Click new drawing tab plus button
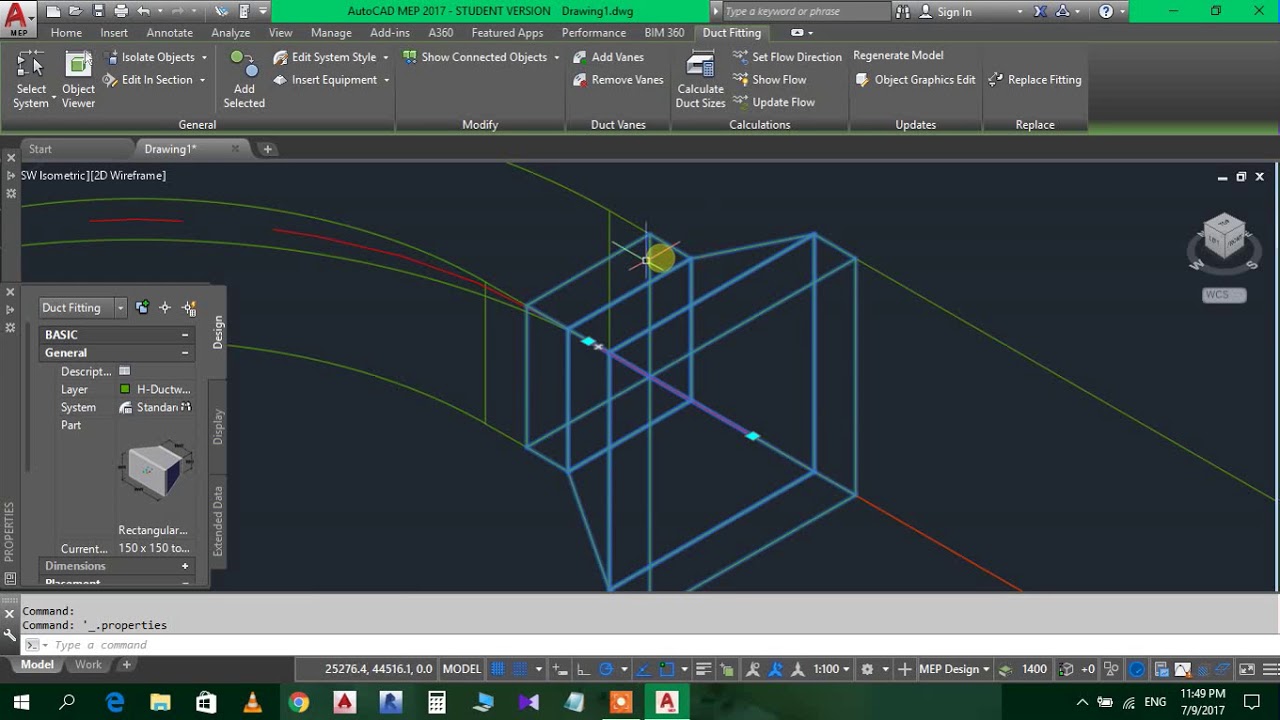Viewport: 1280px width, 720px height. click(x=267, y=149)
